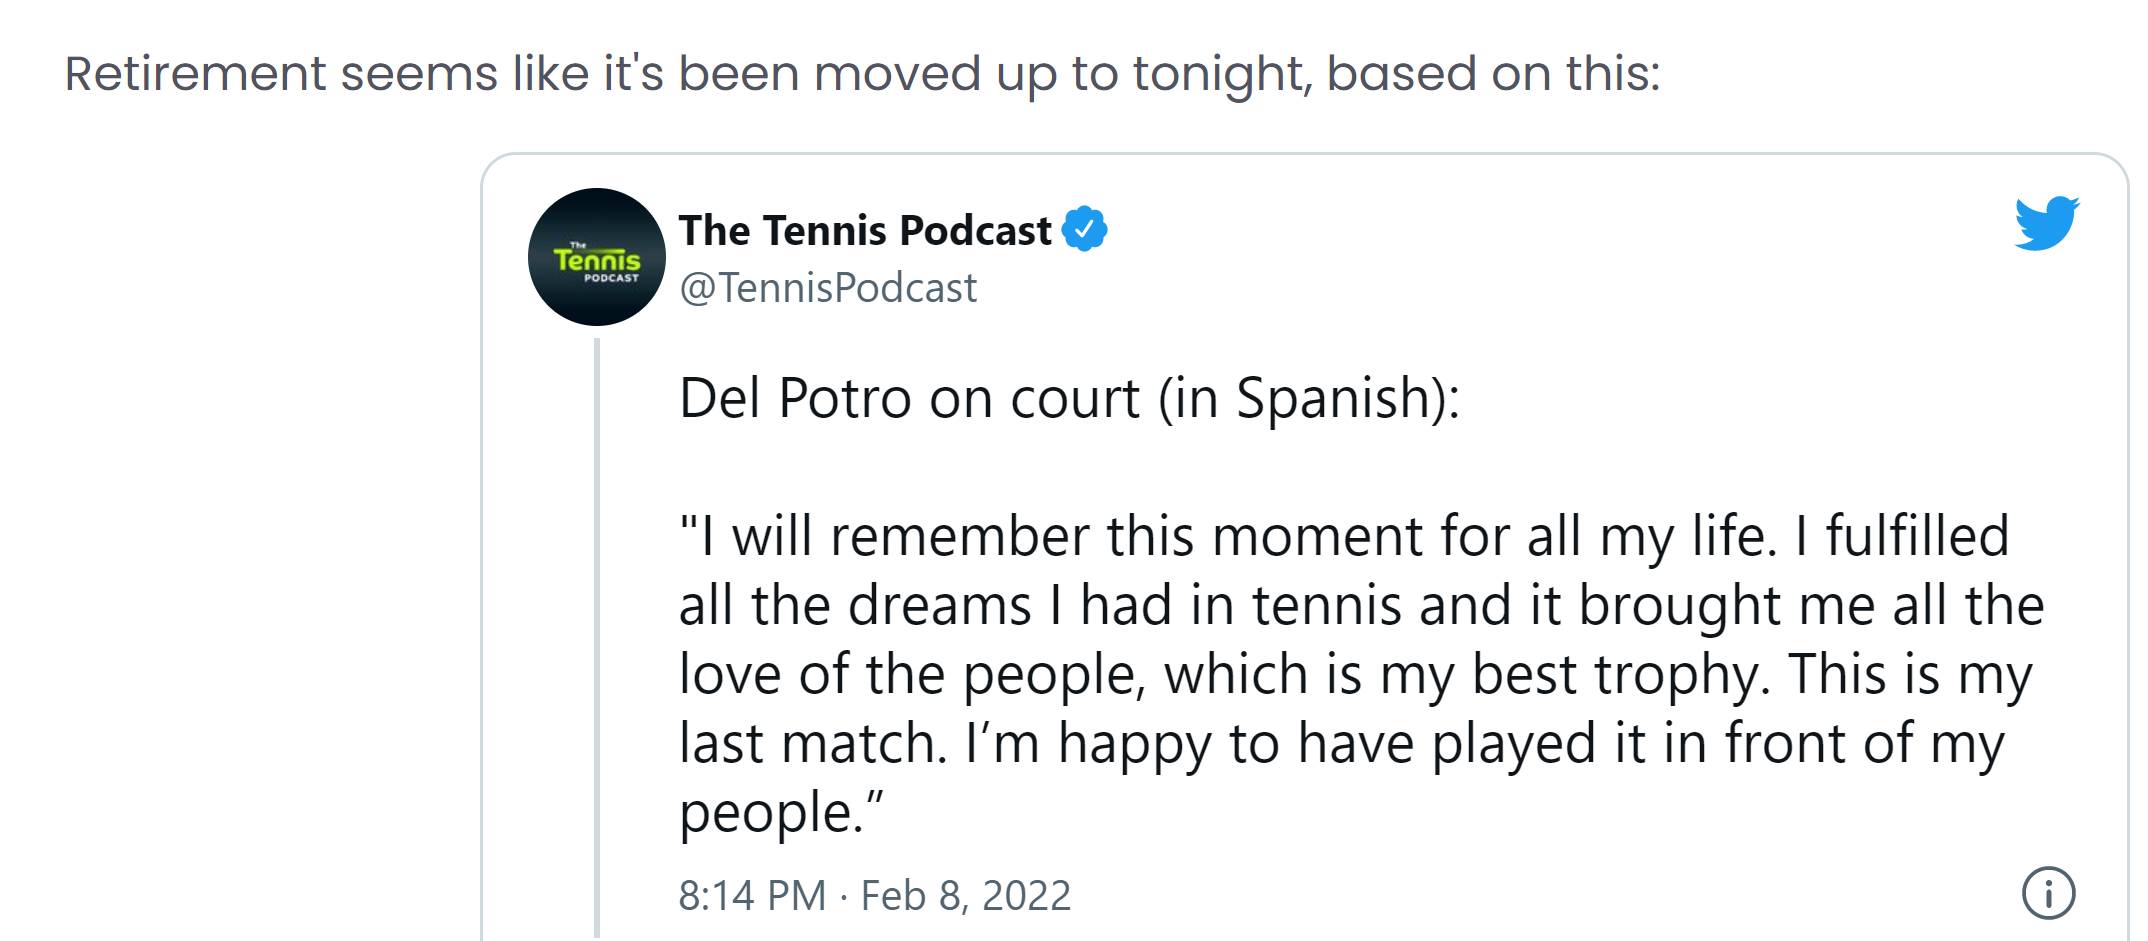2148x941 pixels.
Task: Click the 8:14 PM tweet time
Action: pos(752,895)
